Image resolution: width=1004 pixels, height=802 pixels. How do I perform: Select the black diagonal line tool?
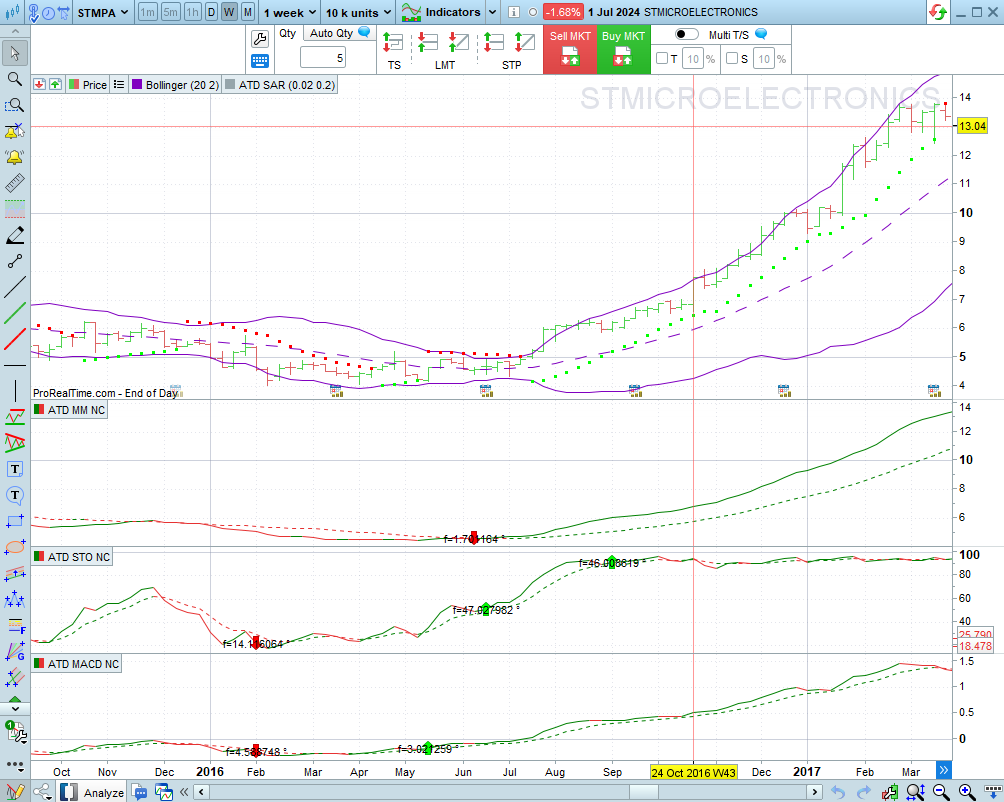tap(15, 287)
